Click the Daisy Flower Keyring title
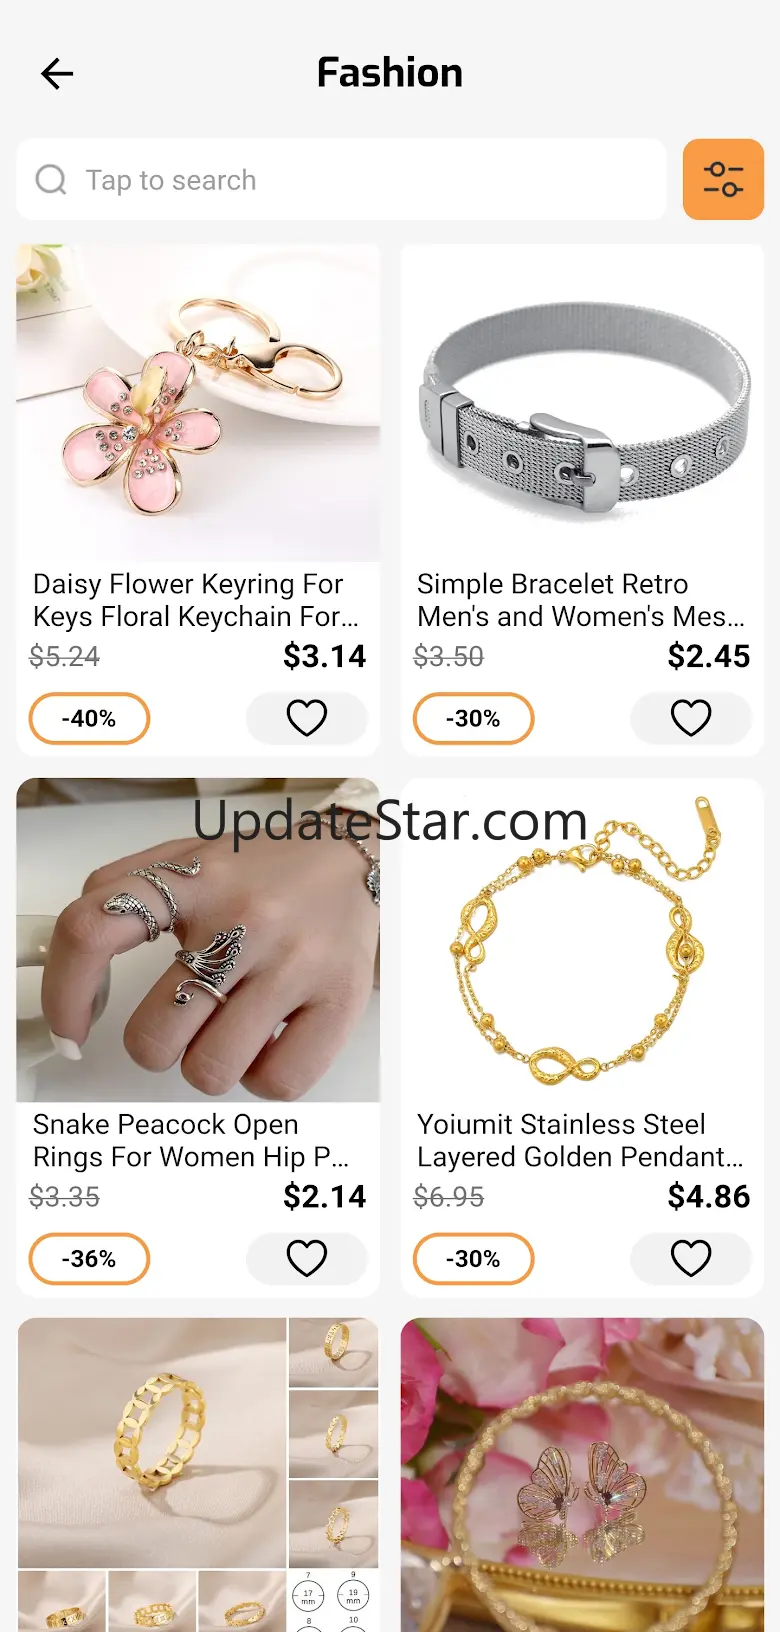Screen dimensions: 780x1632 click(x=195, y=600)
